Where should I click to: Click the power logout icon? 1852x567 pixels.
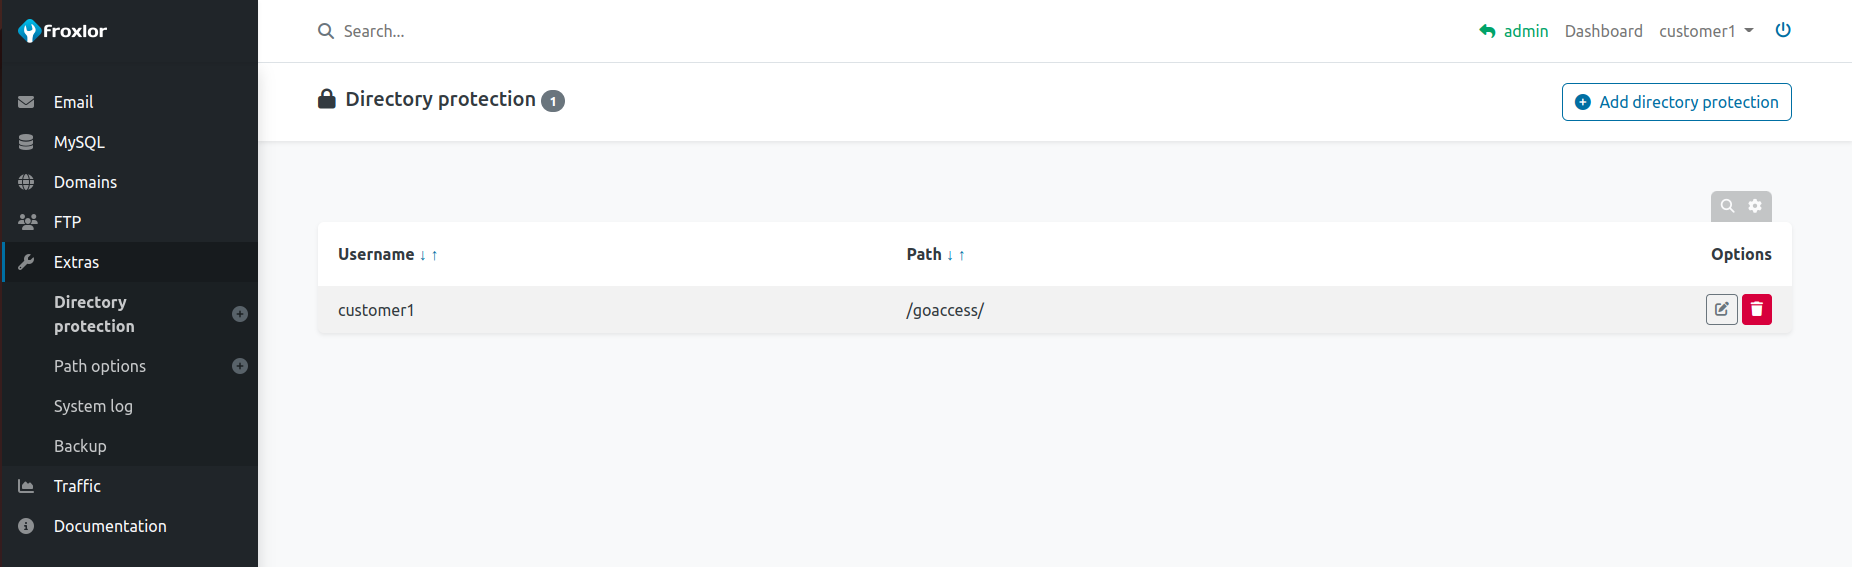[x=1782, y=30]
